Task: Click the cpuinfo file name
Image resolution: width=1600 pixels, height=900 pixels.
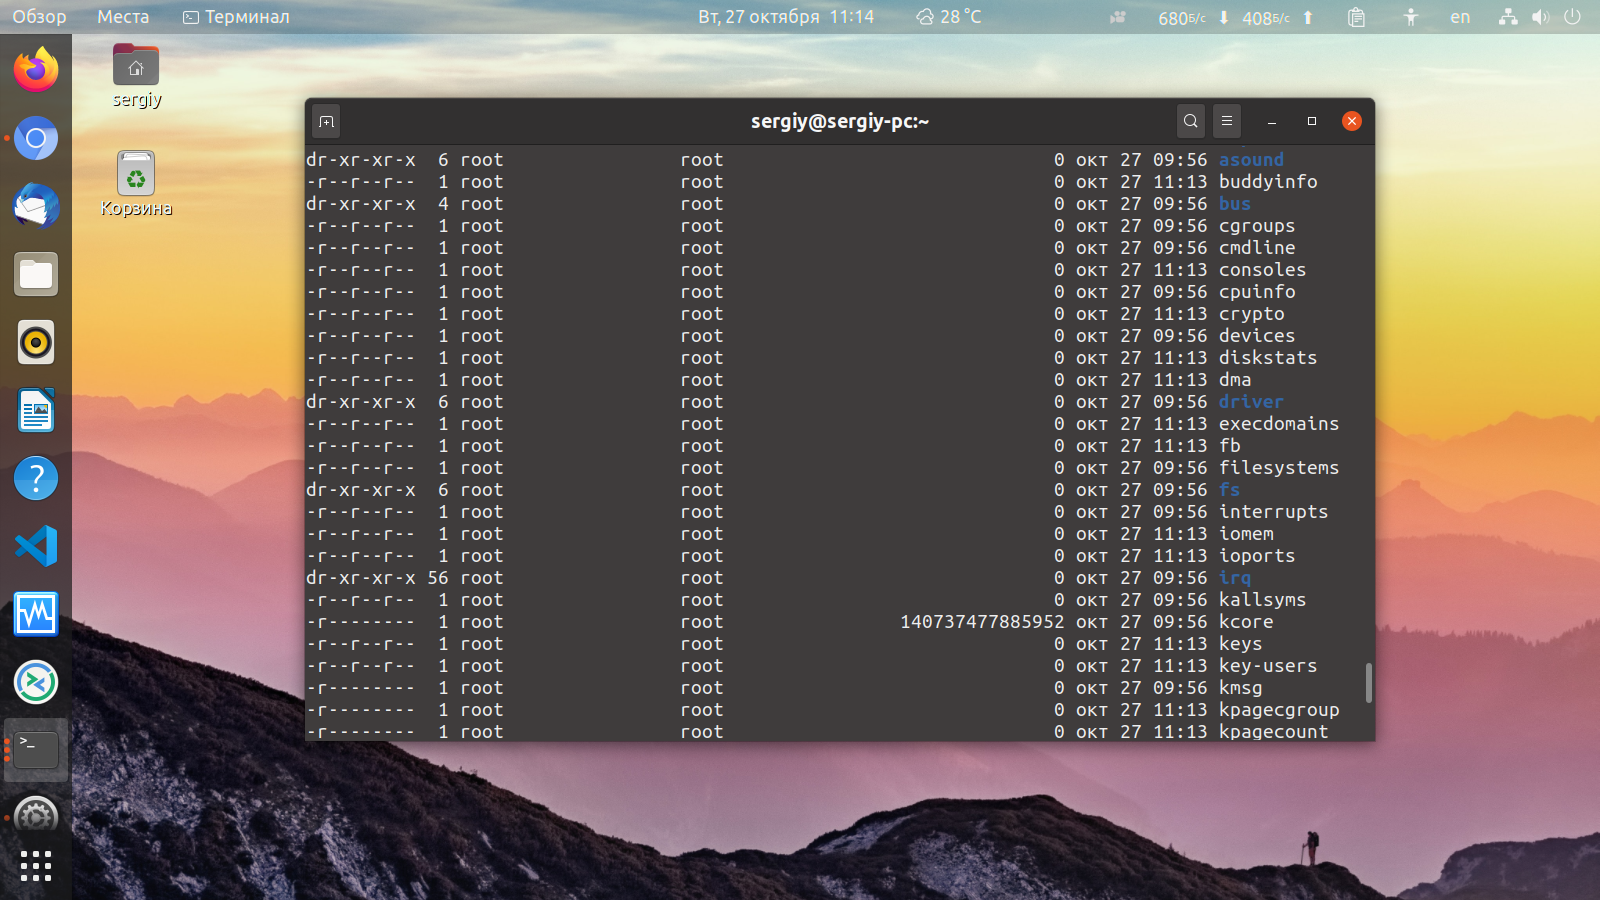Action: pos(1257,292)
